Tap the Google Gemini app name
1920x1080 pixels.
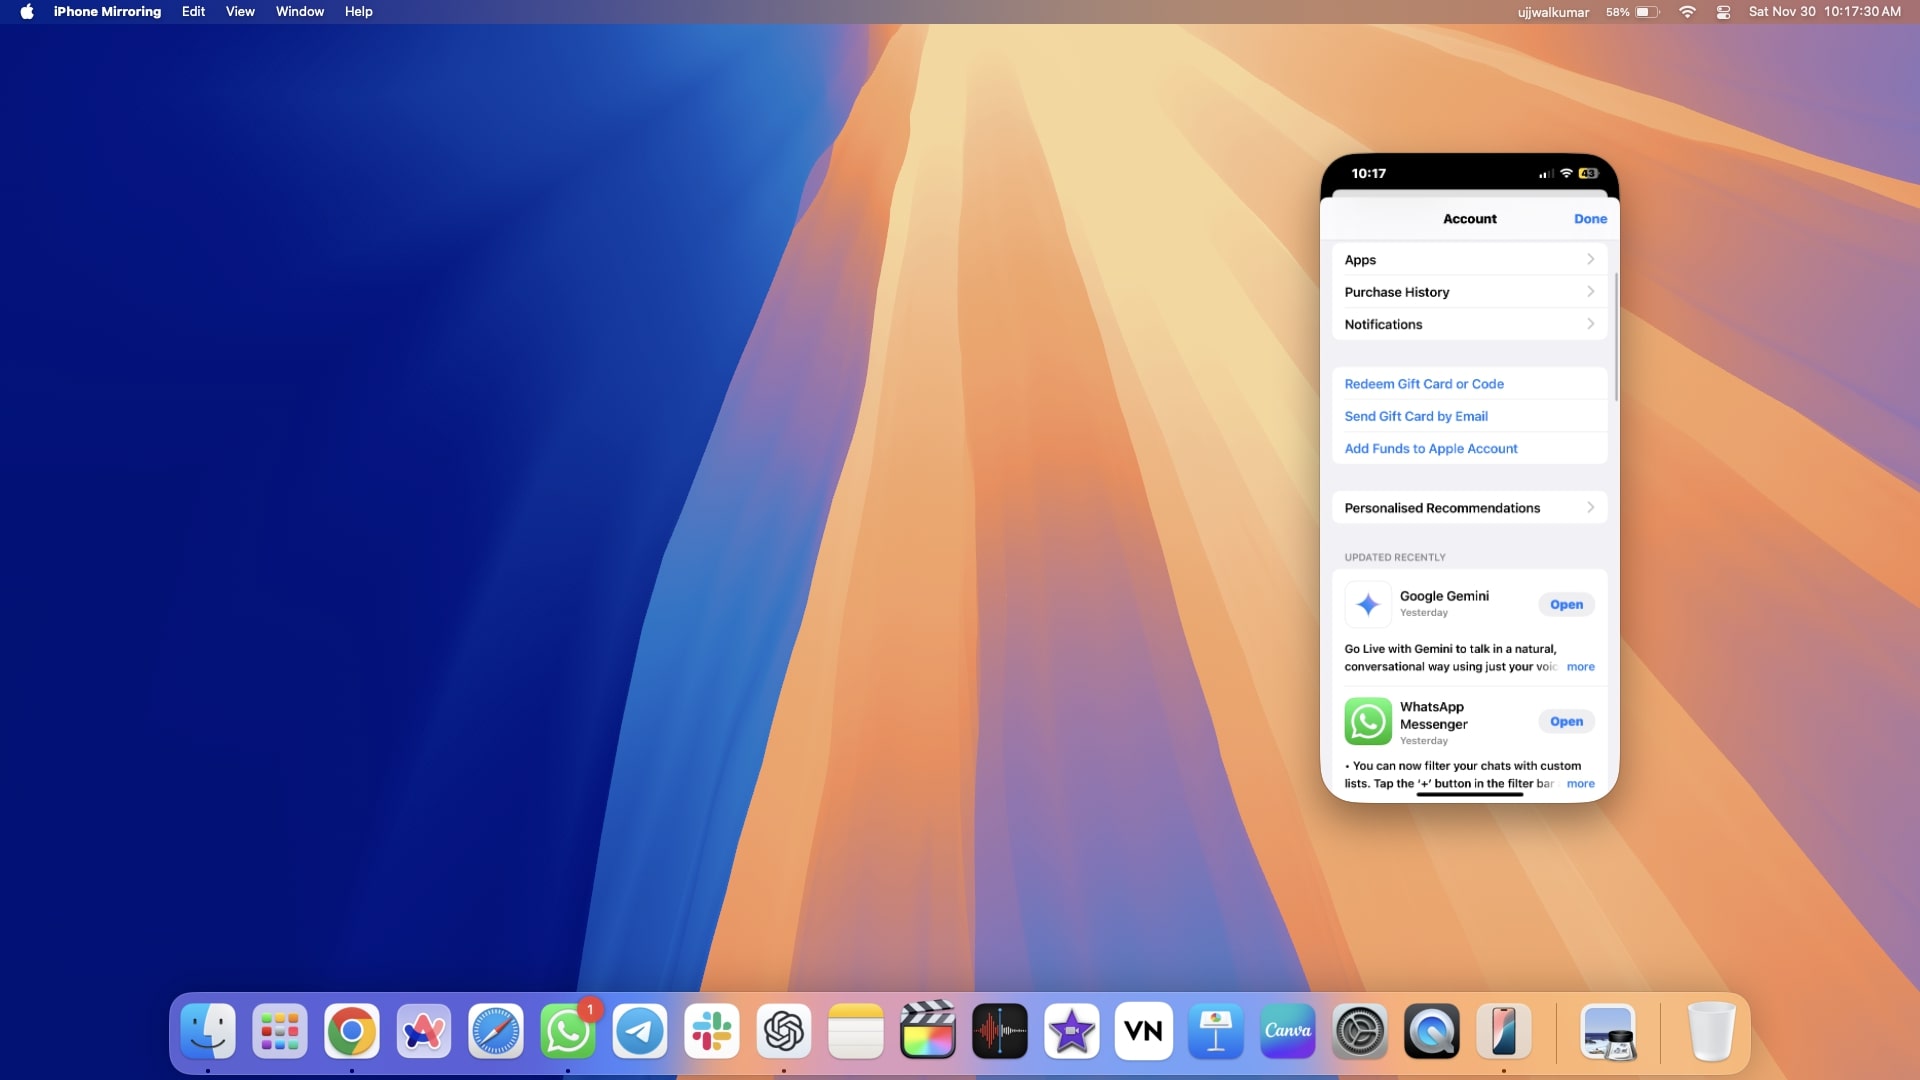click(x=1444, y=596)
